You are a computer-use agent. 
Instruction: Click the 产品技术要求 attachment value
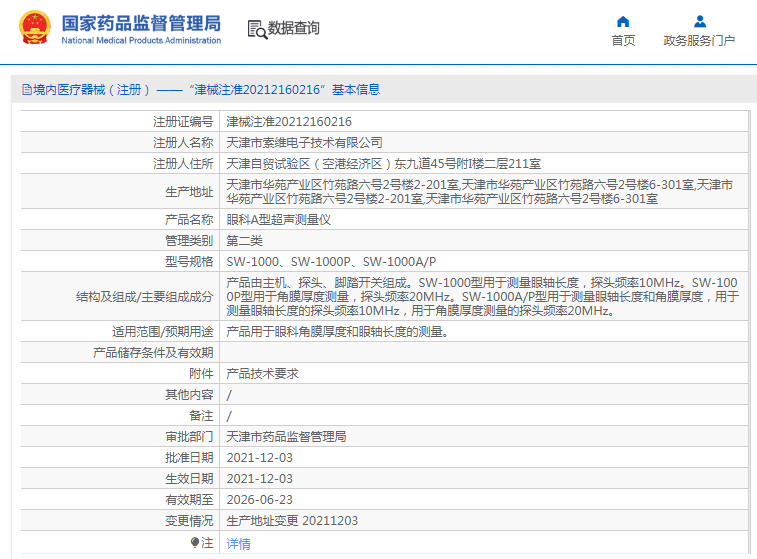pyautogui.click(x=262, y=374)
